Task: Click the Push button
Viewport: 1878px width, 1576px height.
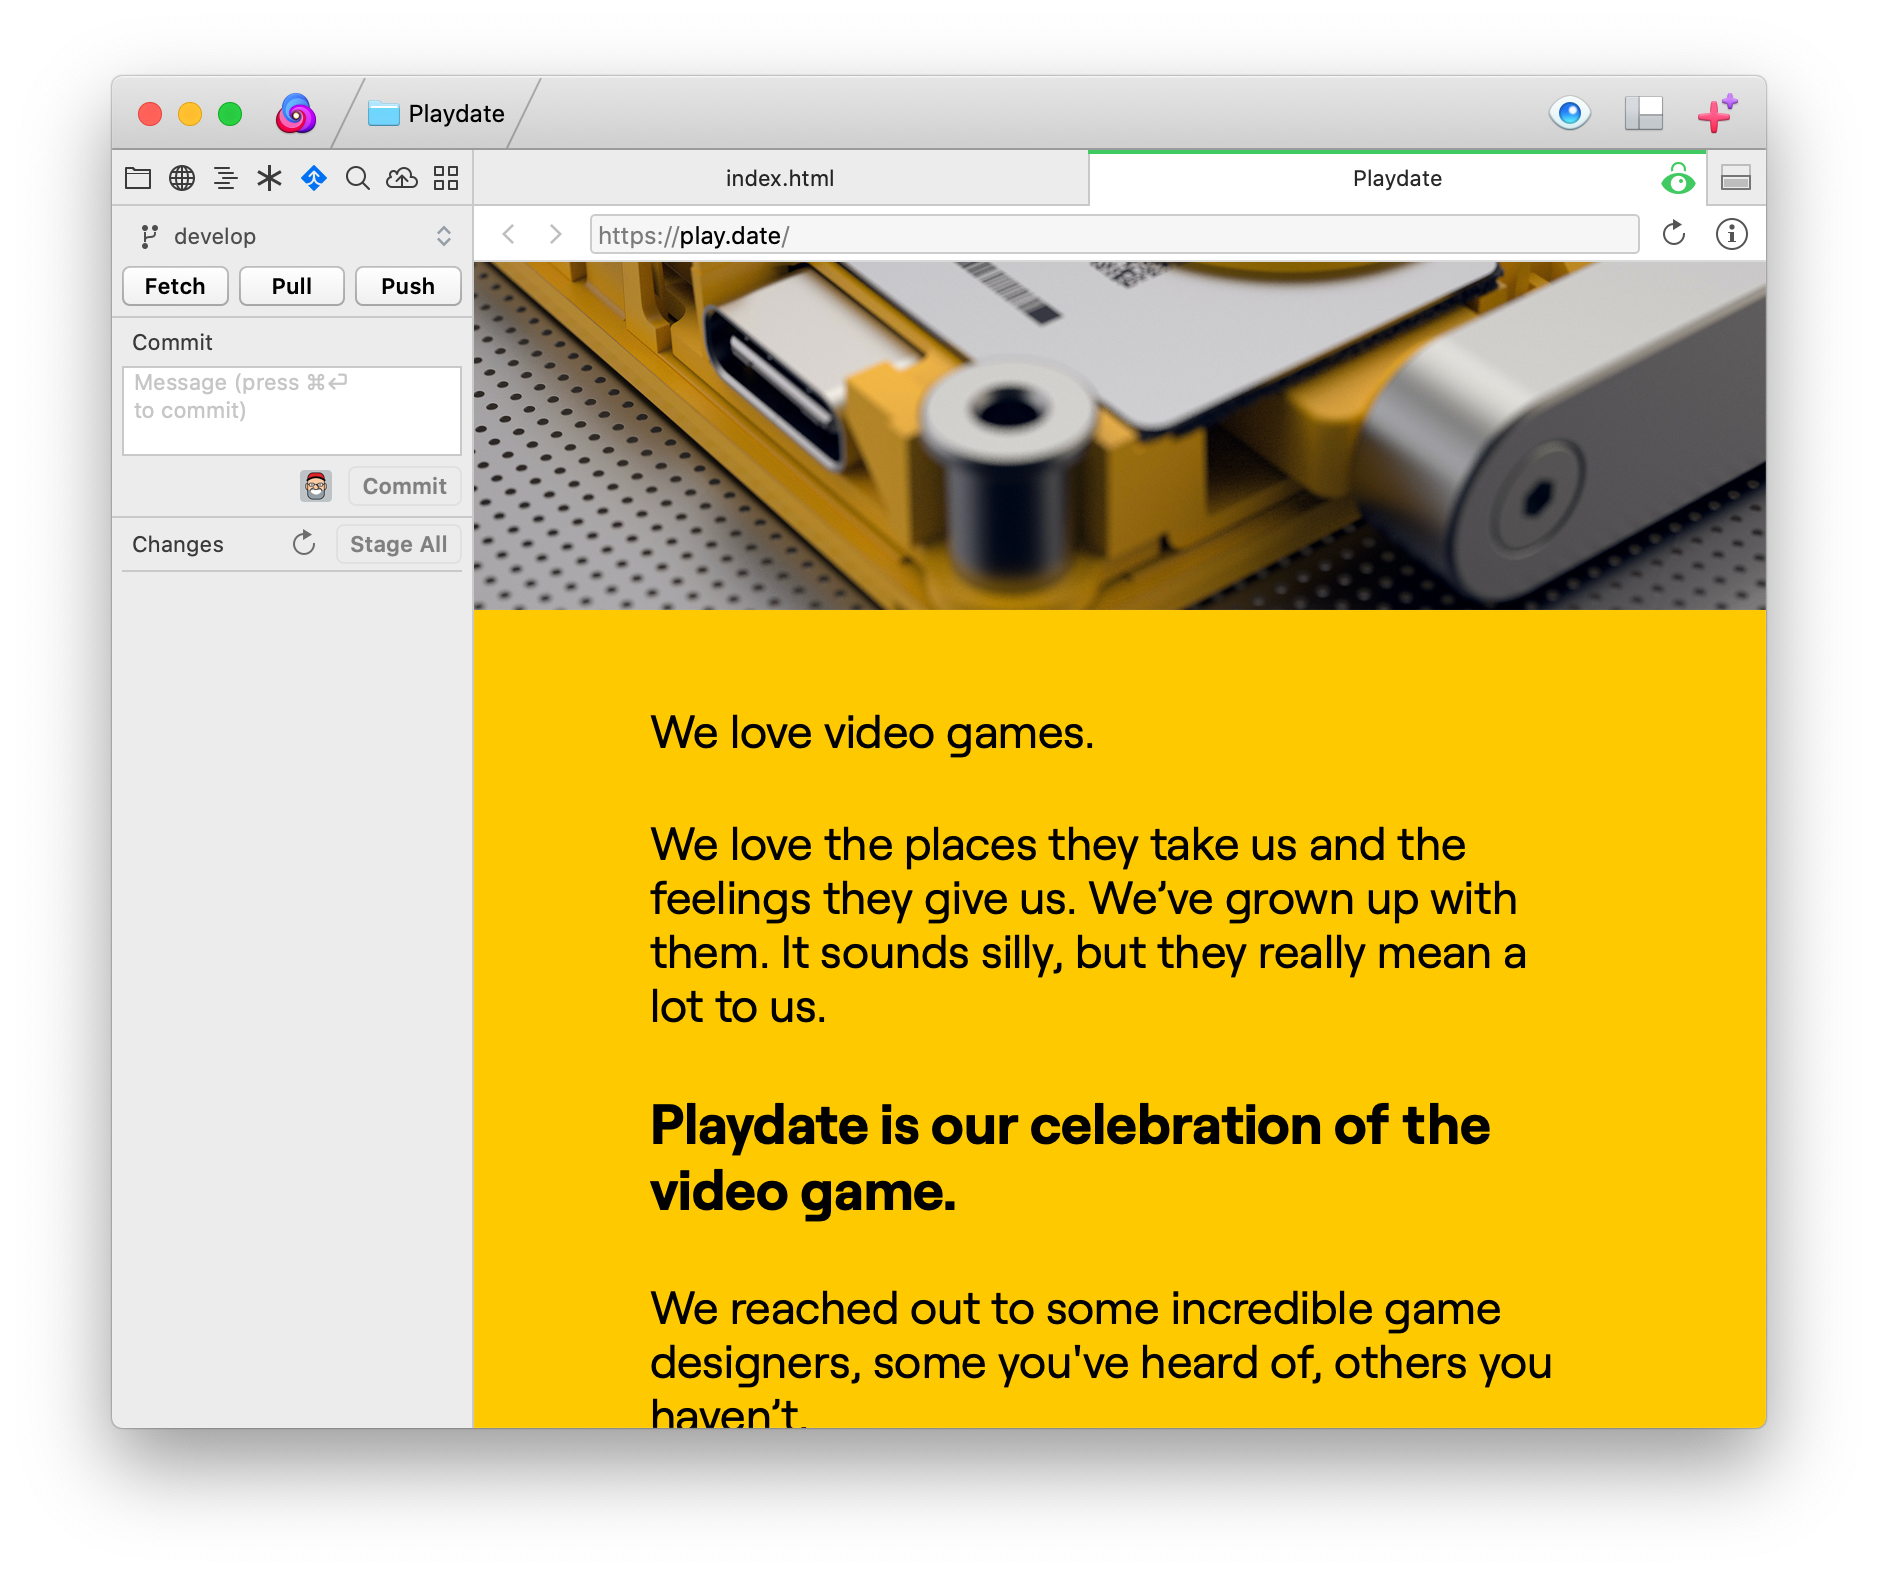Action: [x=408, y=286]
